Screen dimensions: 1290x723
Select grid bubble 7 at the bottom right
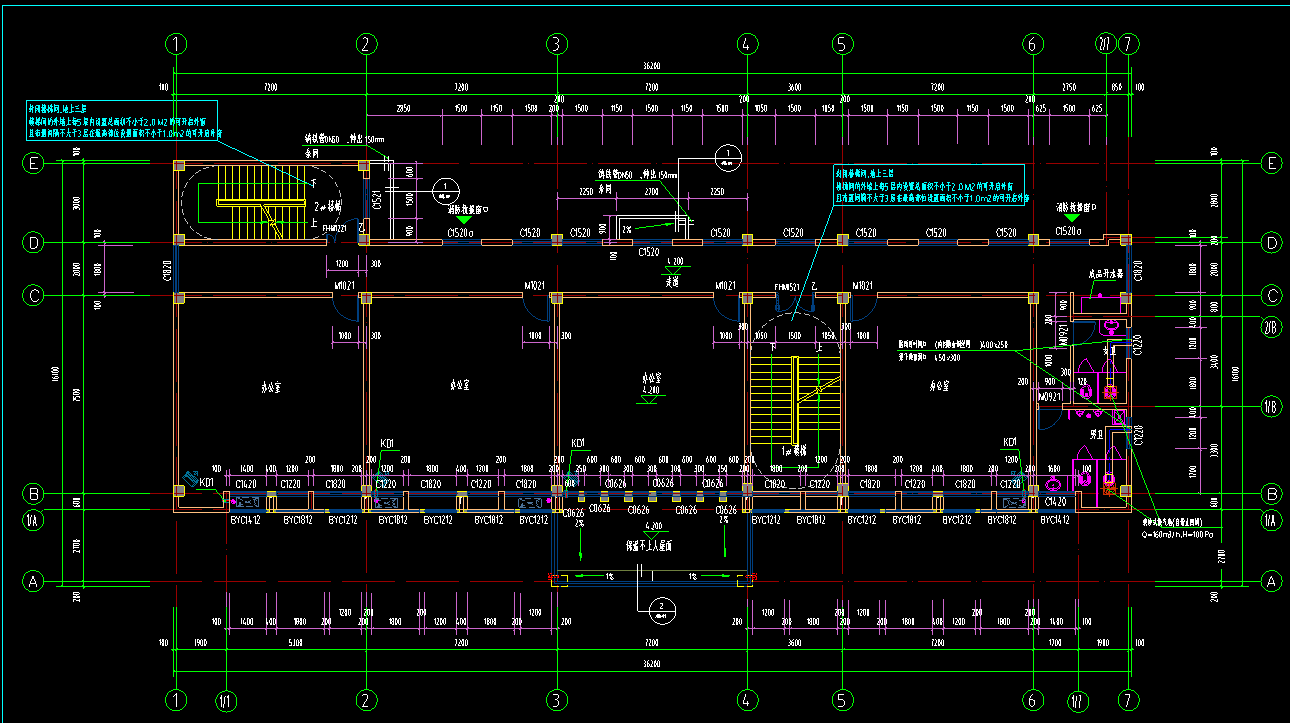(1128, 699)
